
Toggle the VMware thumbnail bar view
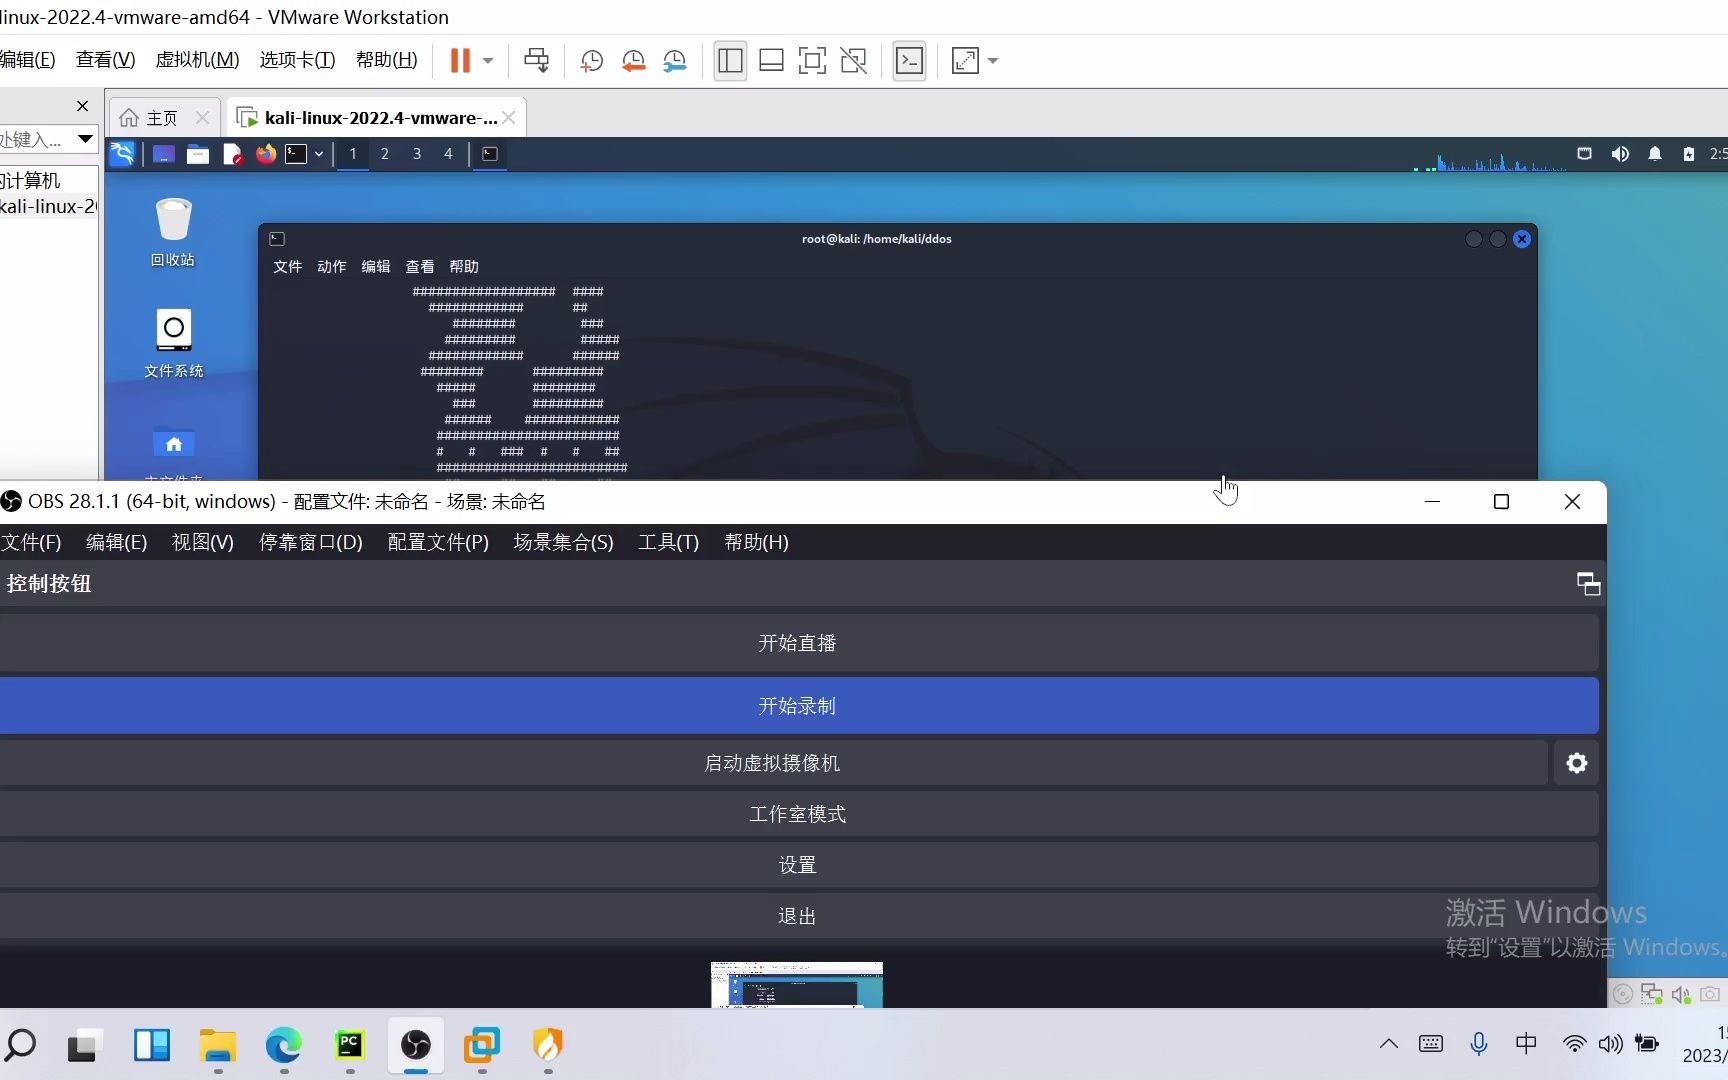pyautogui.click(x=771, y=61)
